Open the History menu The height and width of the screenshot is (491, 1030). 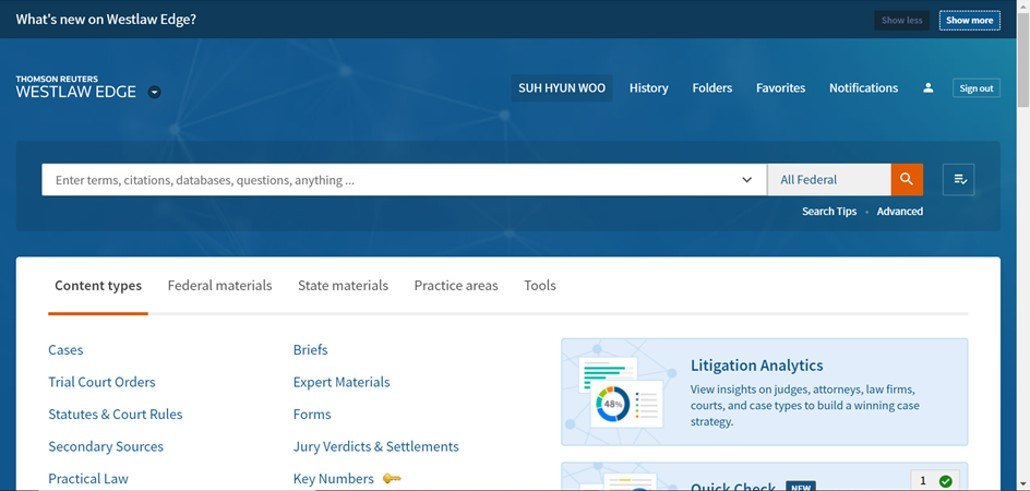[x=648, y=88]
